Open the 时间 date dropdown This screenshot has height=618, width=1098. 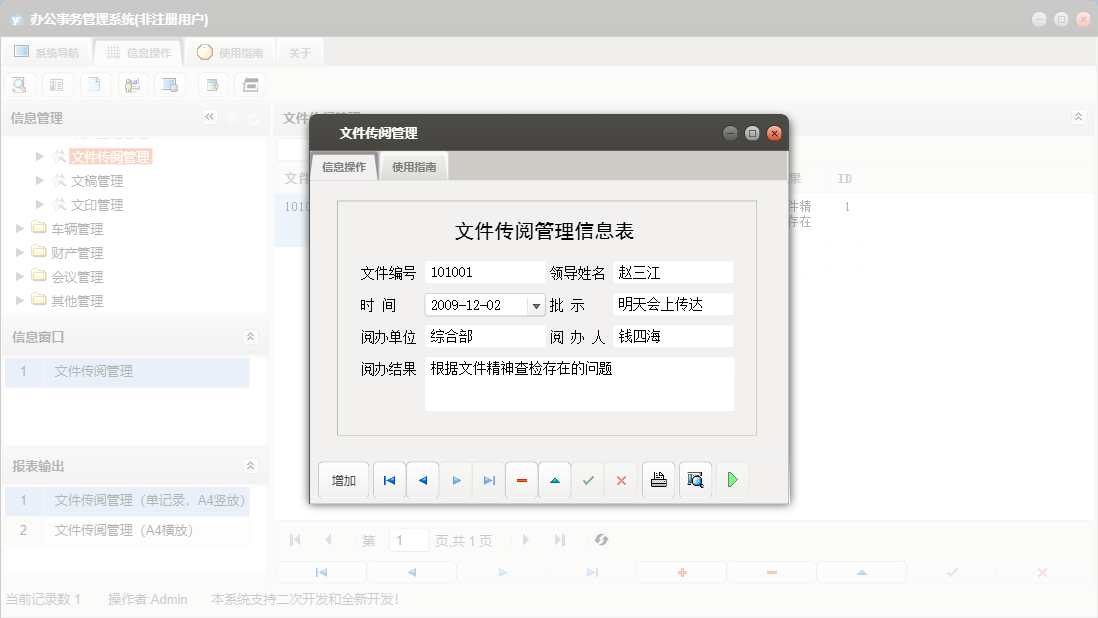(x=537, y=305)
